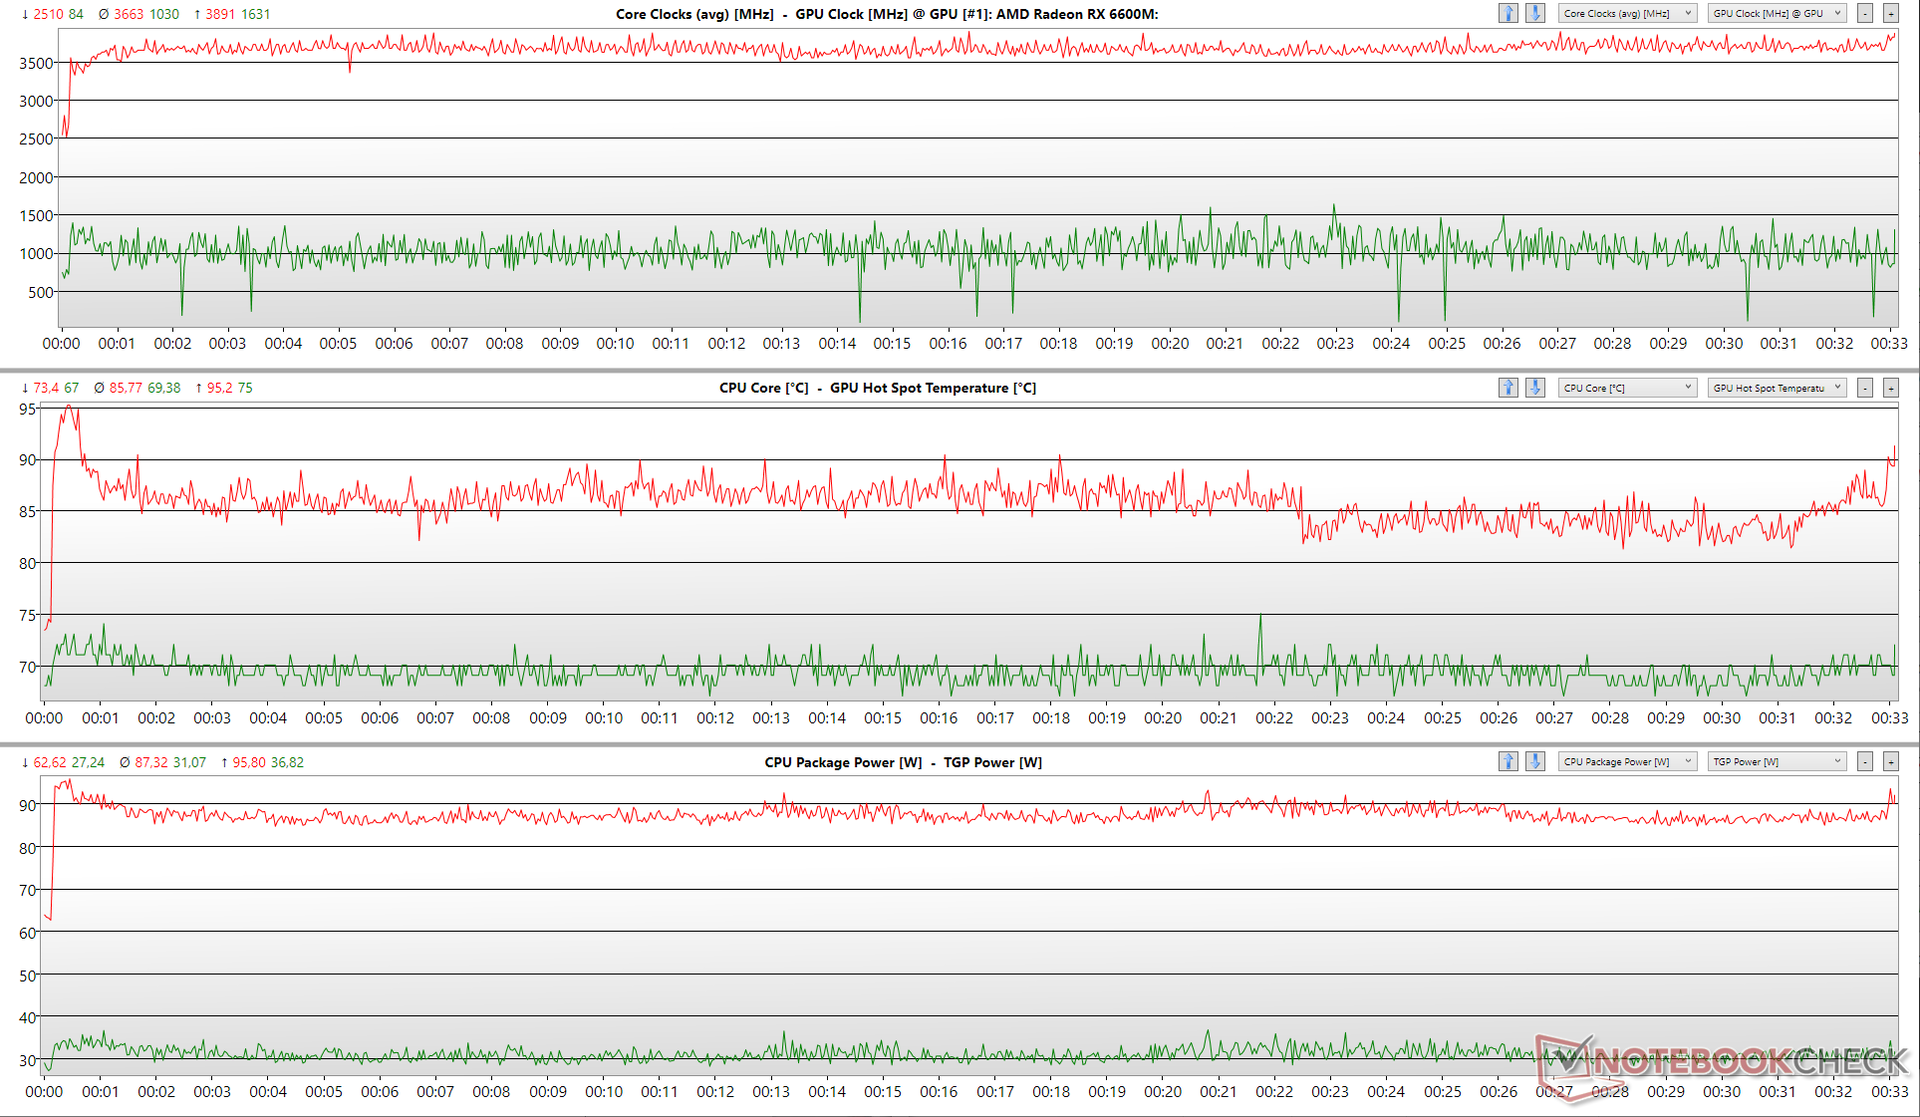Open Core Clocks (avg) [MHz] dropdown
This screenshot has width=1920, height=1117.
coord(1627,14)
